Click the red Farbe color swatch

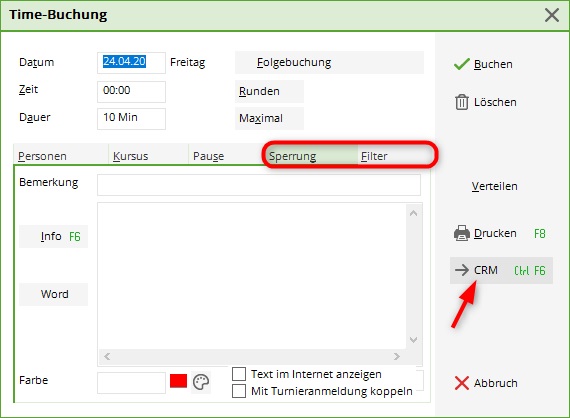click(178, 381)
